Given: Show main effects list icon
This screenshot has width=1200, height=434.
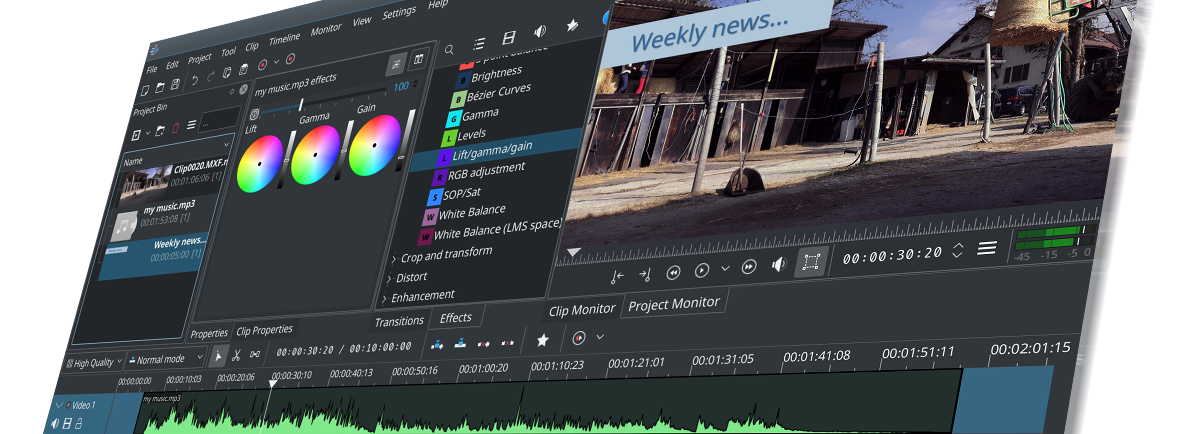Looking at the screenshot, I should point(479,43).
